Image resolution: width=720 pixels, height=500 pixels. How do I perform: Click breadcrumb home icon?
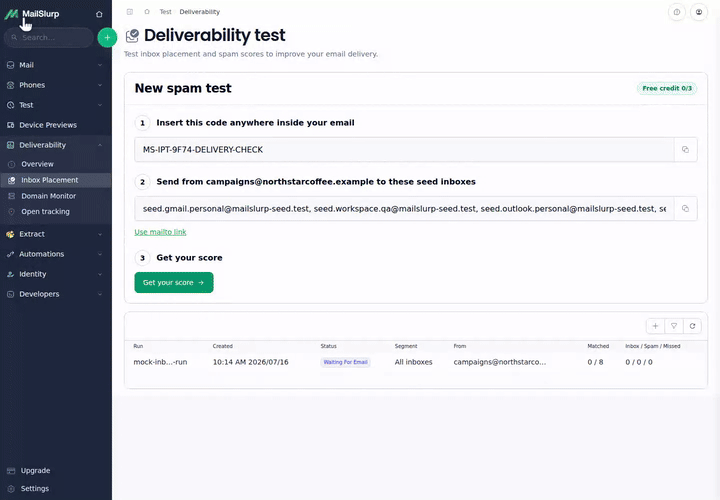tap(147, 12)
